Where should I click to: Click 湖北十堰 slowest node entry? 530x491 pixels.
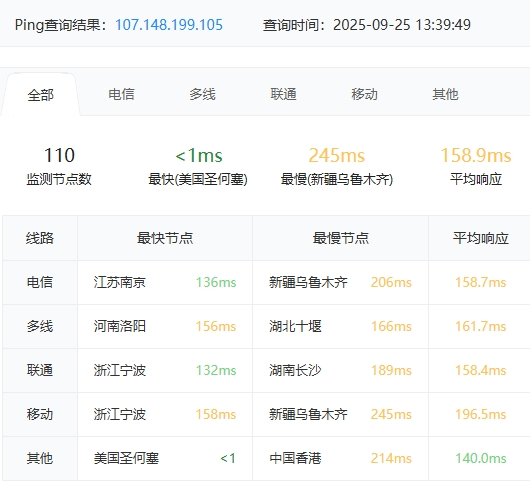point(295,326)
